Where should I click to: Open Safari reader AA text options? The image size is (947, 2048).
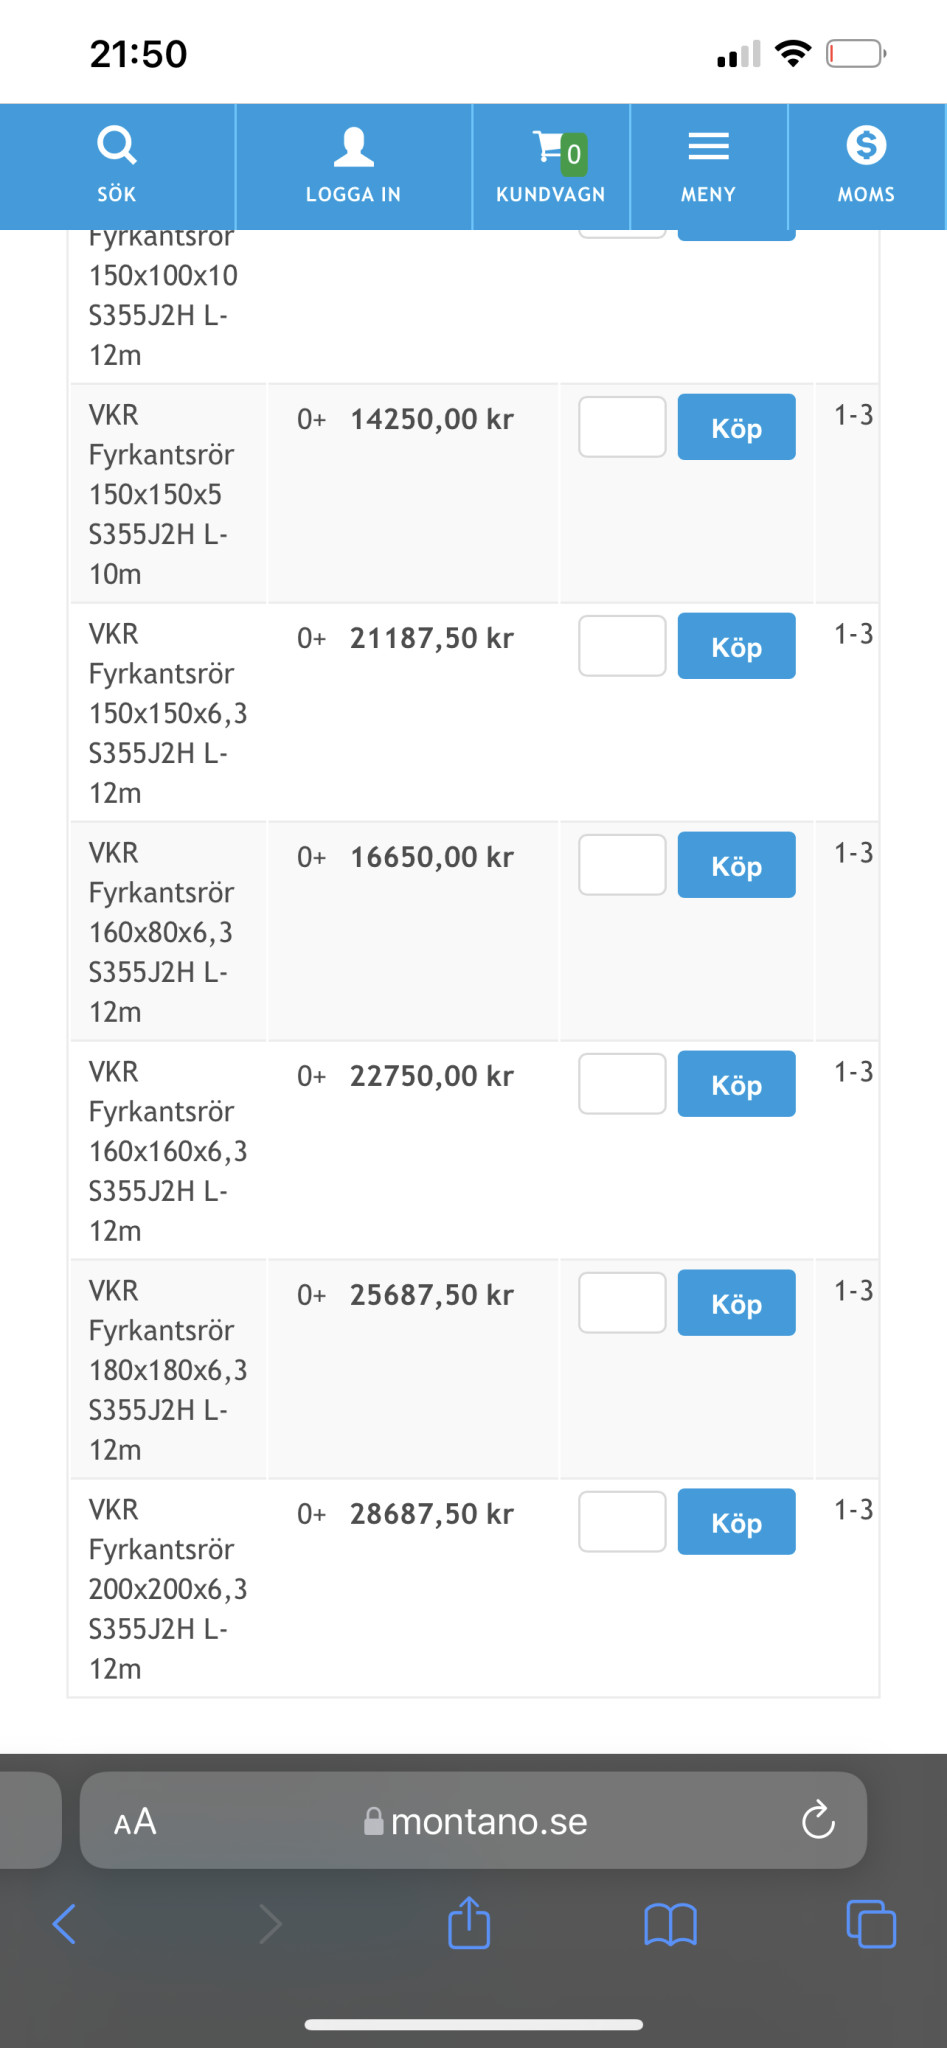point(135,1821)
